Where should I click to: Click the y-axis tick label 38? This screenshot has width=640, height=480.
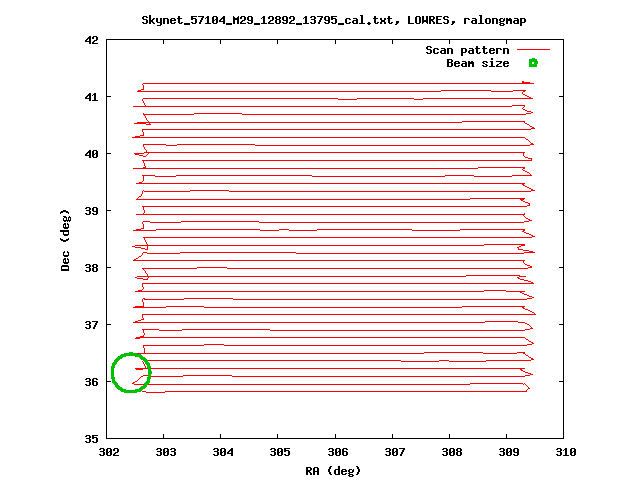click(92, 268)
